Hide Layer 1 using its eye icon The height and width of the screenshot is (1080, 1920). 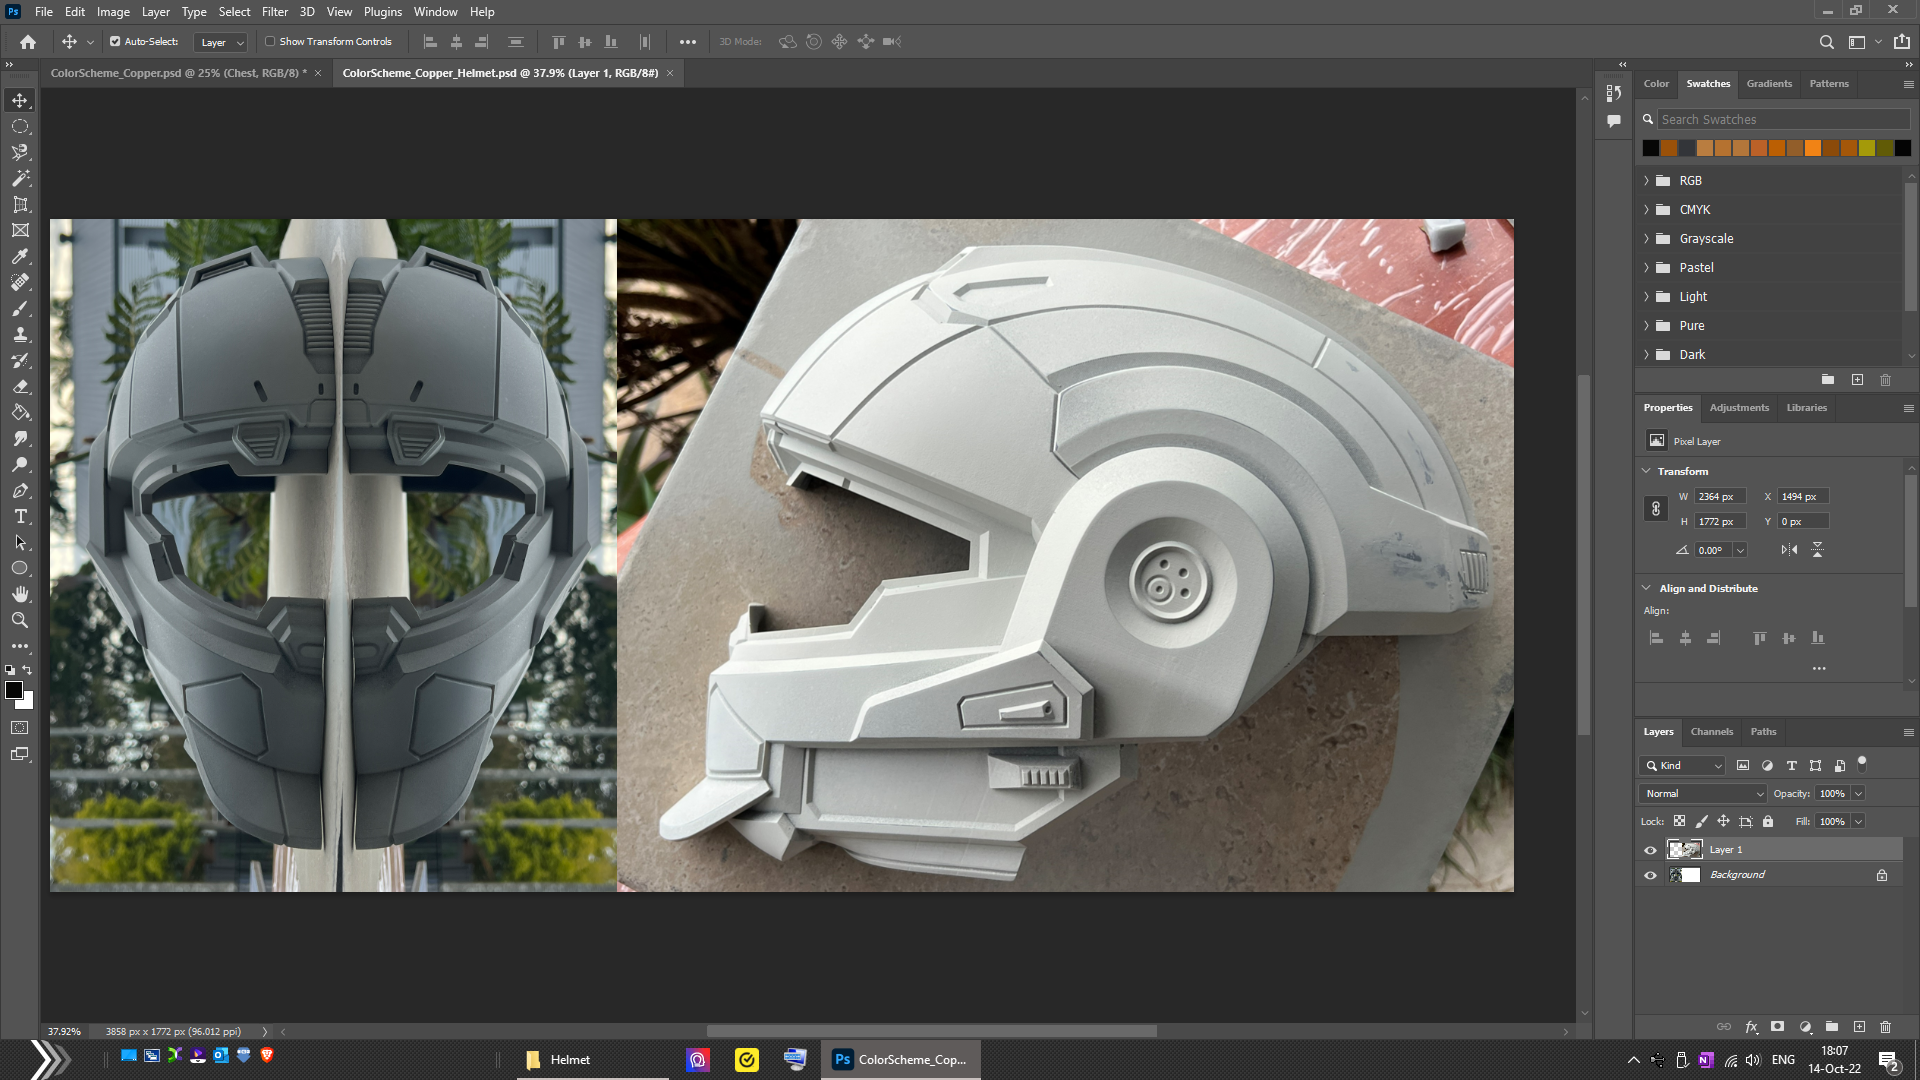pyautogui.click(x=1650, y=850)
